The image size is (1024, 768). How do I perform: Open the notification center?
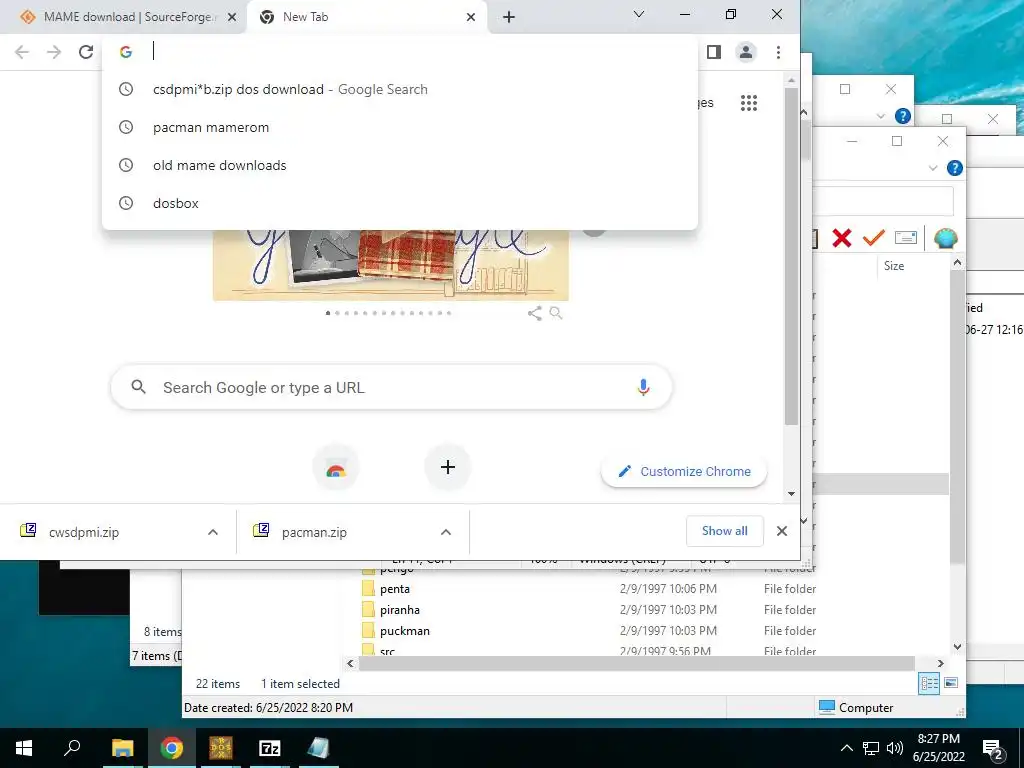(993, 748)
